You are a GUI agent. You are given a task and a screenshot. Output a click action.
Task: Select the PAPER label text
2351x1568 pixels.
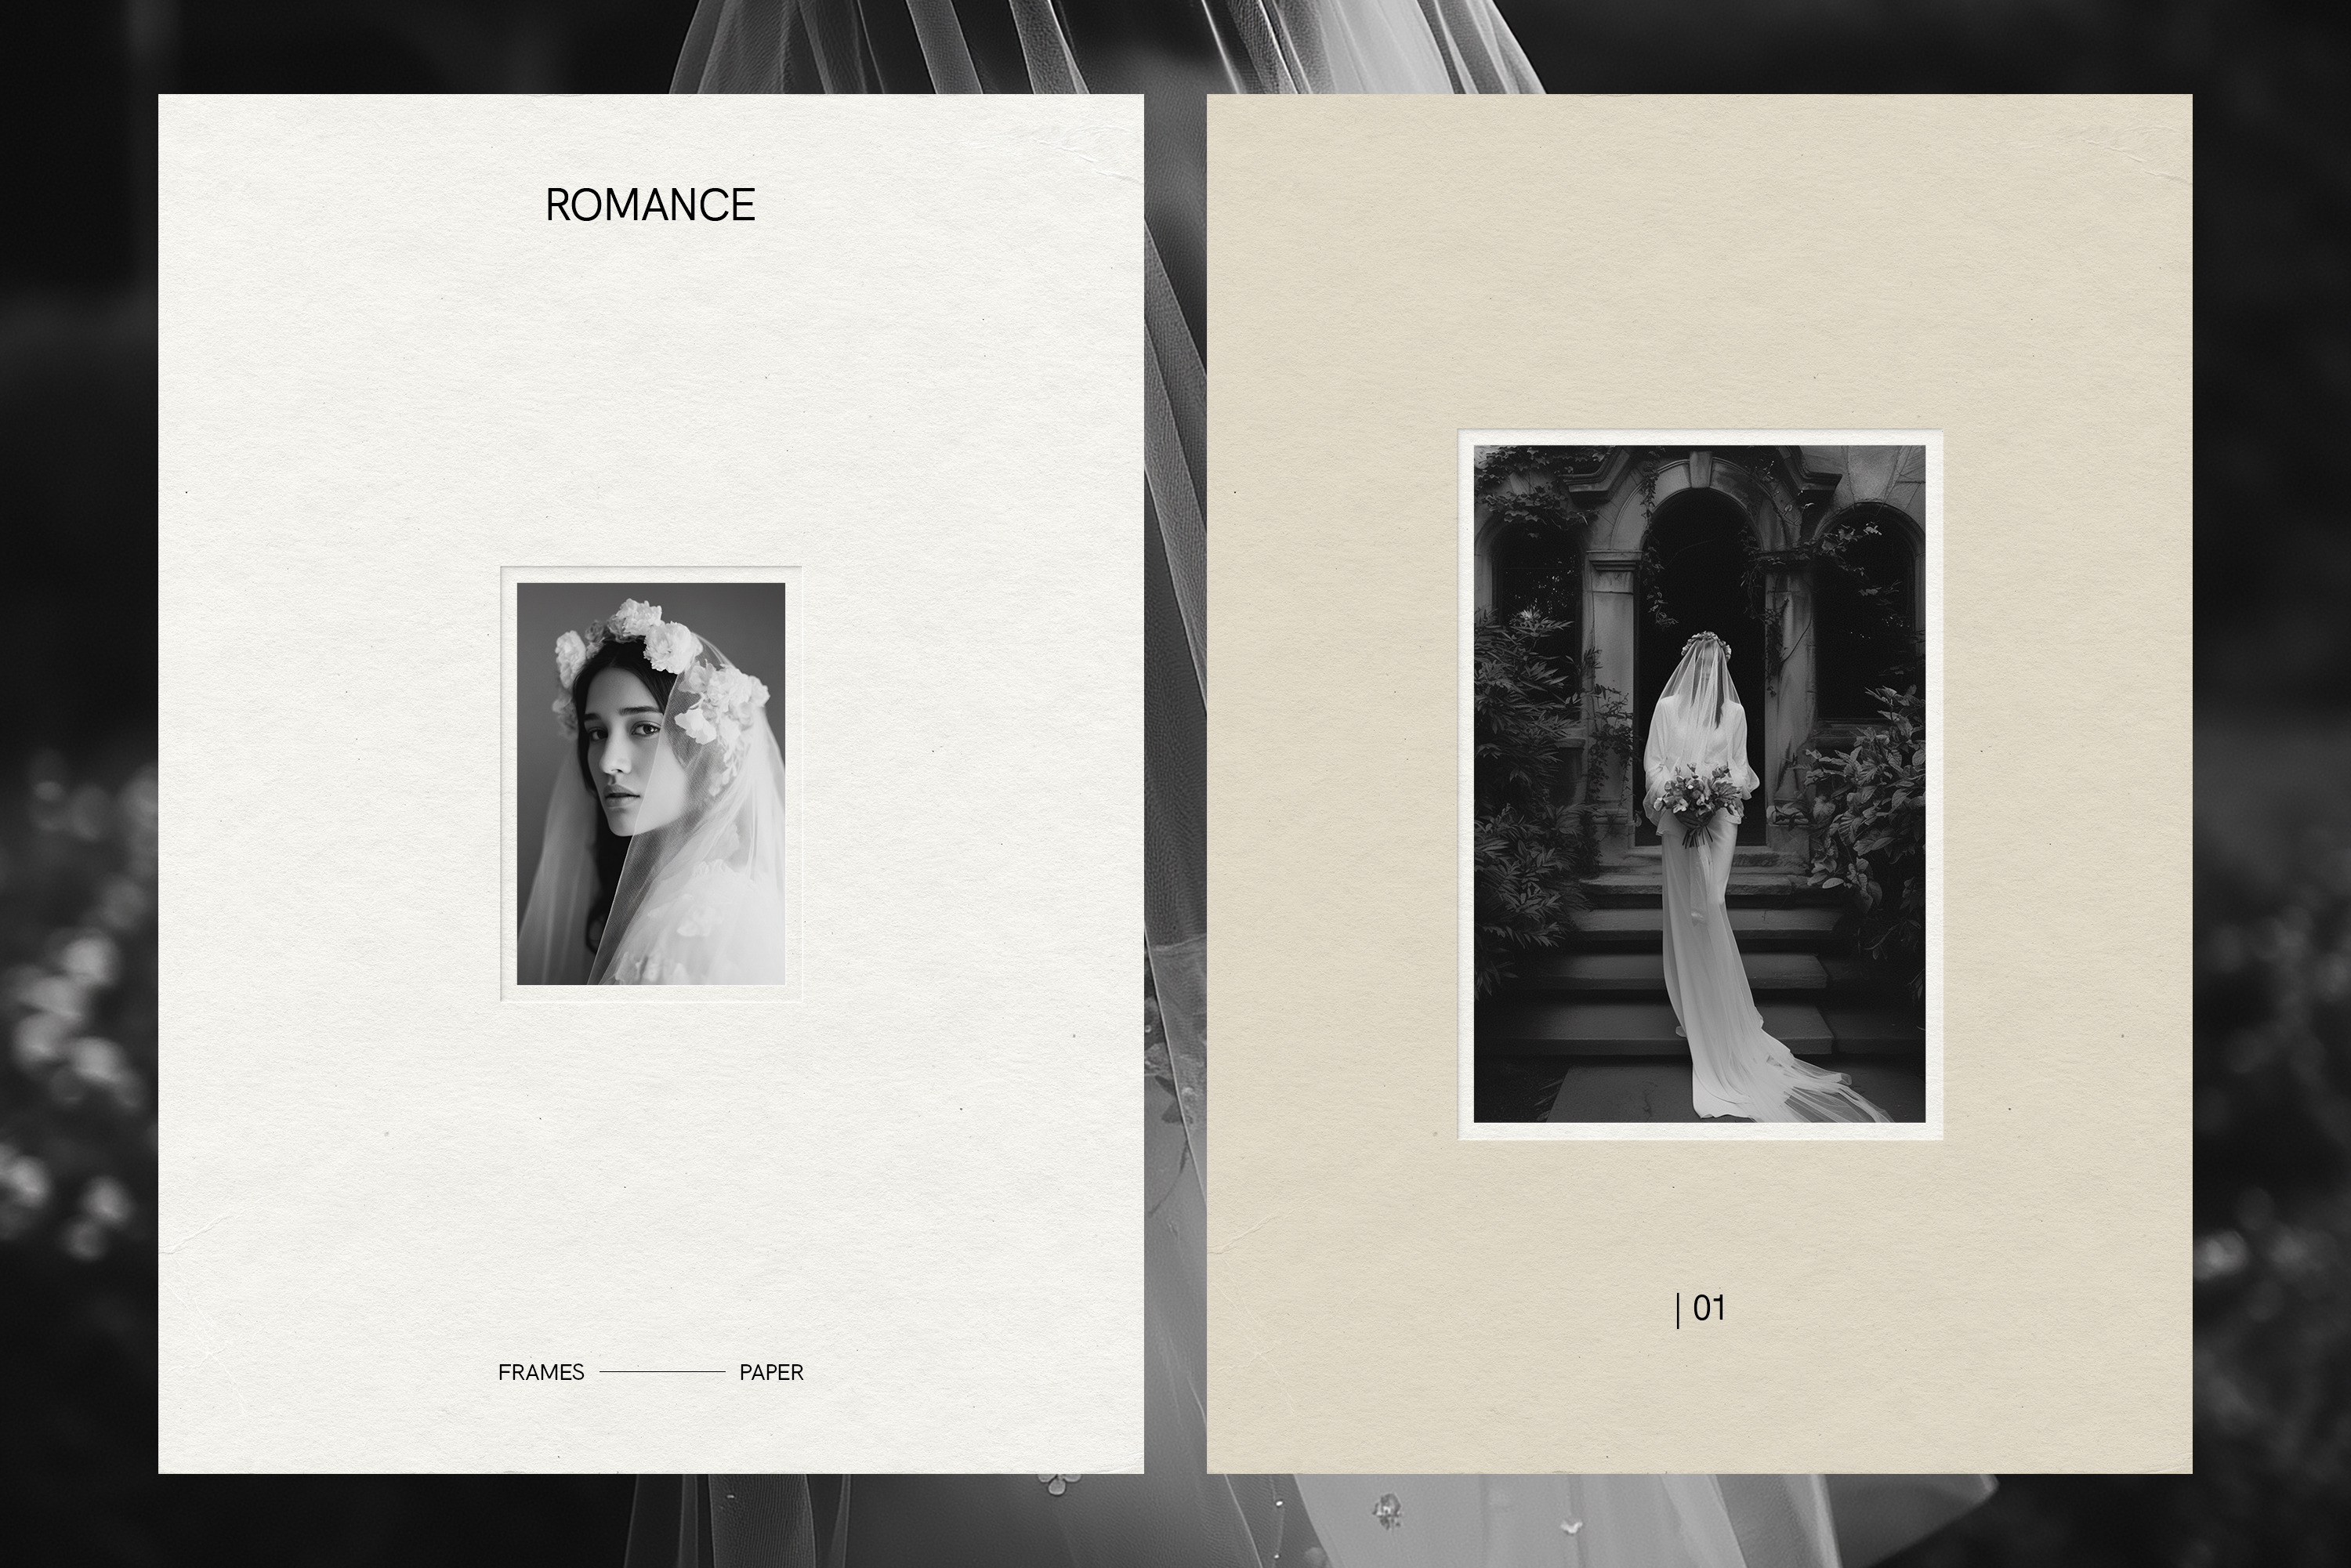coord(771,1372)
